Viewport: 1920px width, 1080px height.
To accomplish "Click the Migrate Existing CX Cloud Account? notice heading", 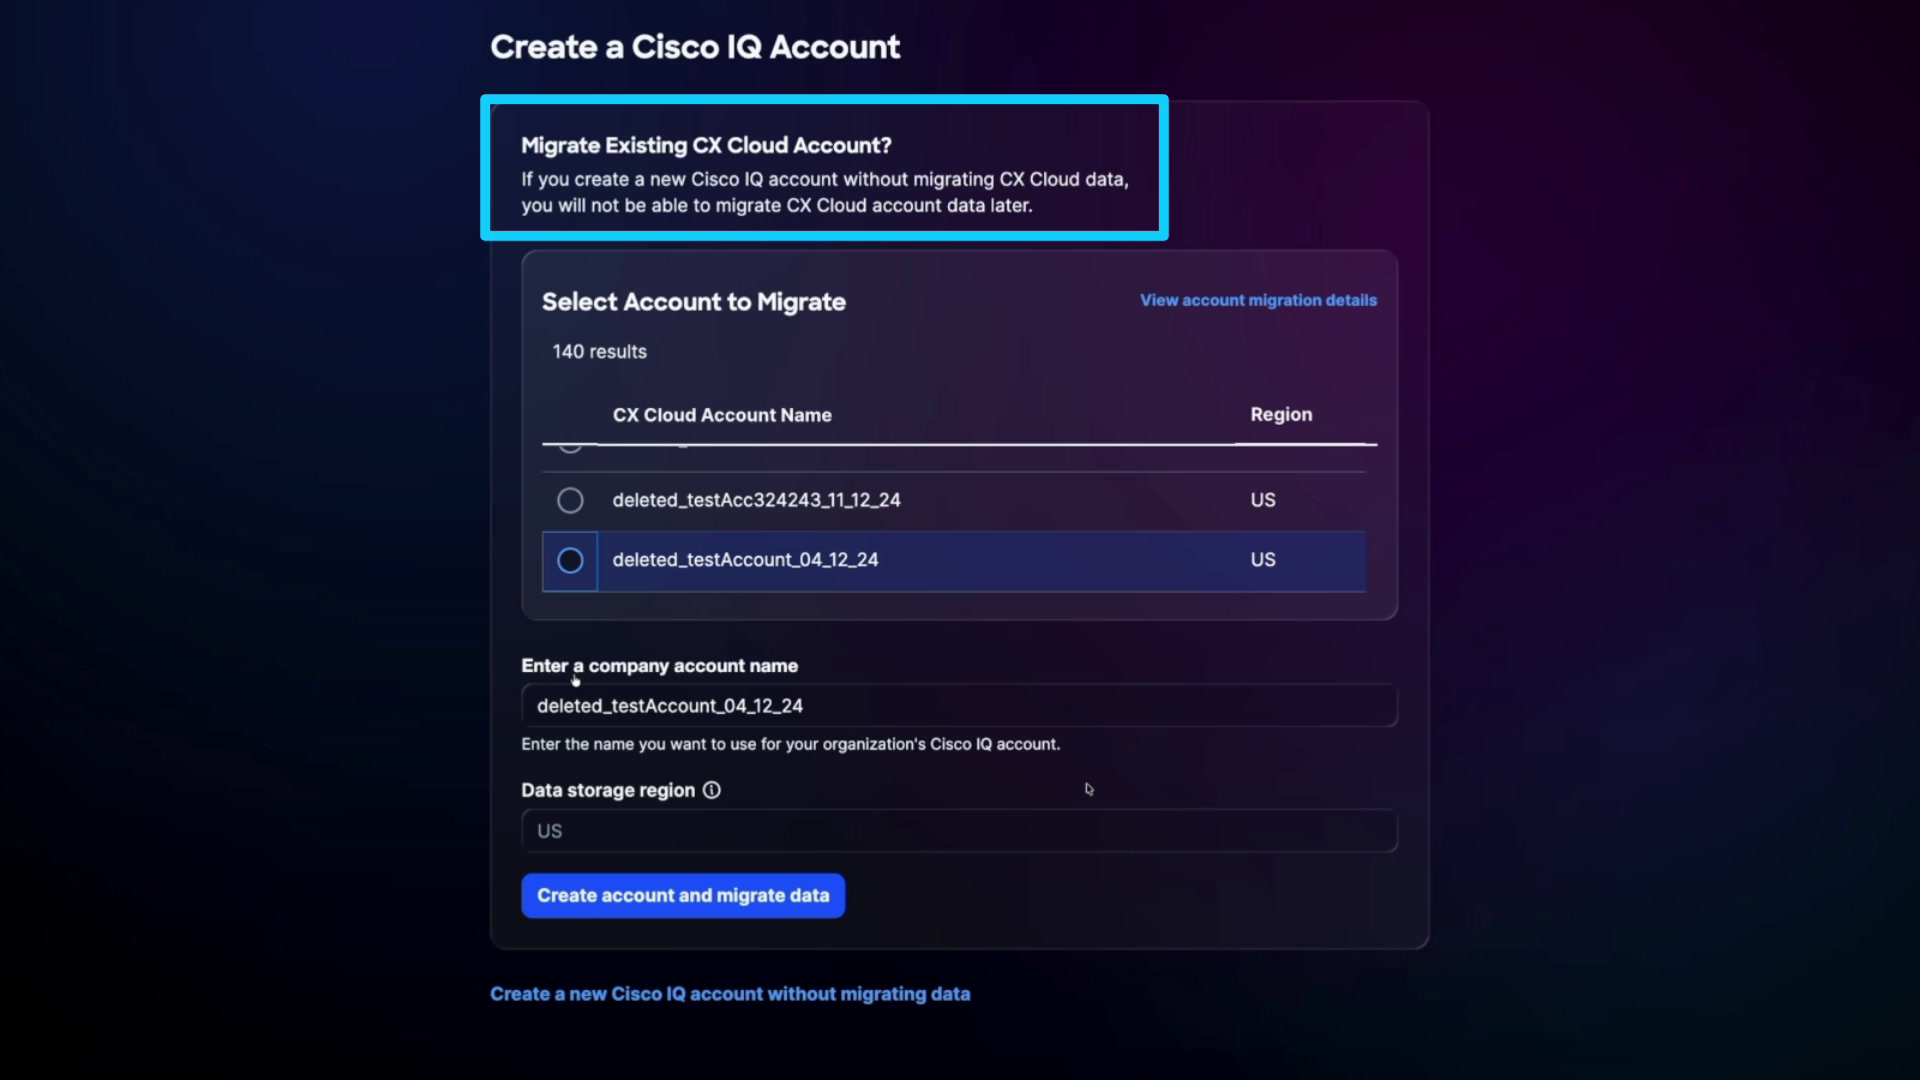I will point(706,146).
